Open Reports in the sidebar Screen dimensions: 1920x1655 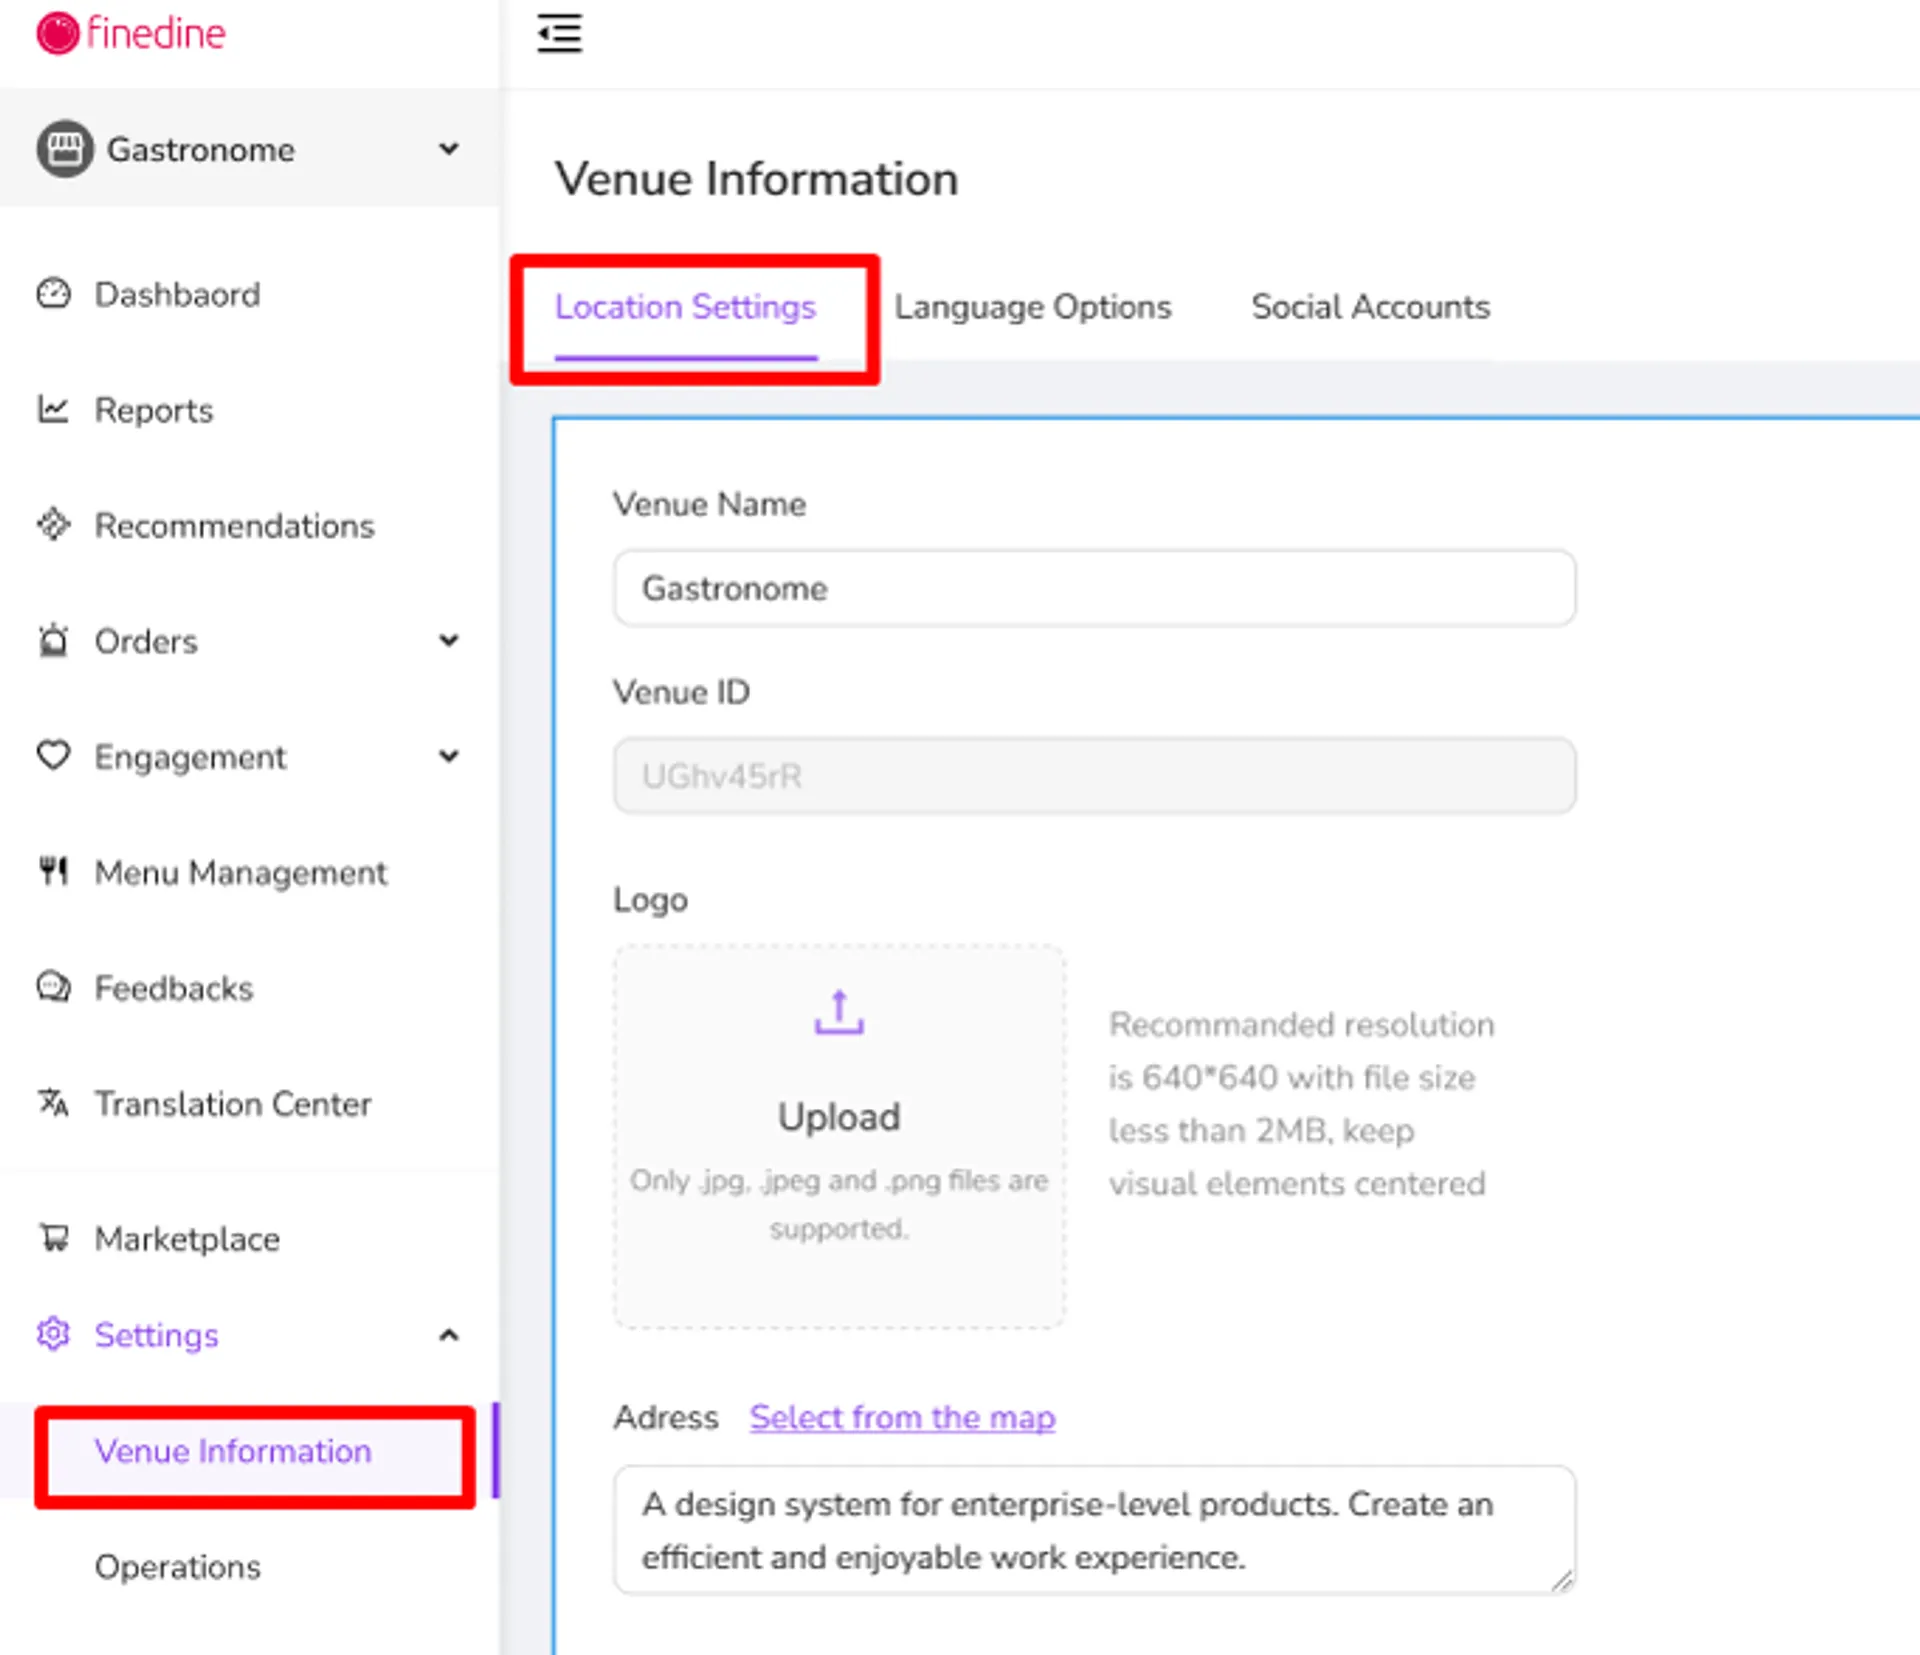(x=154, y=410)
